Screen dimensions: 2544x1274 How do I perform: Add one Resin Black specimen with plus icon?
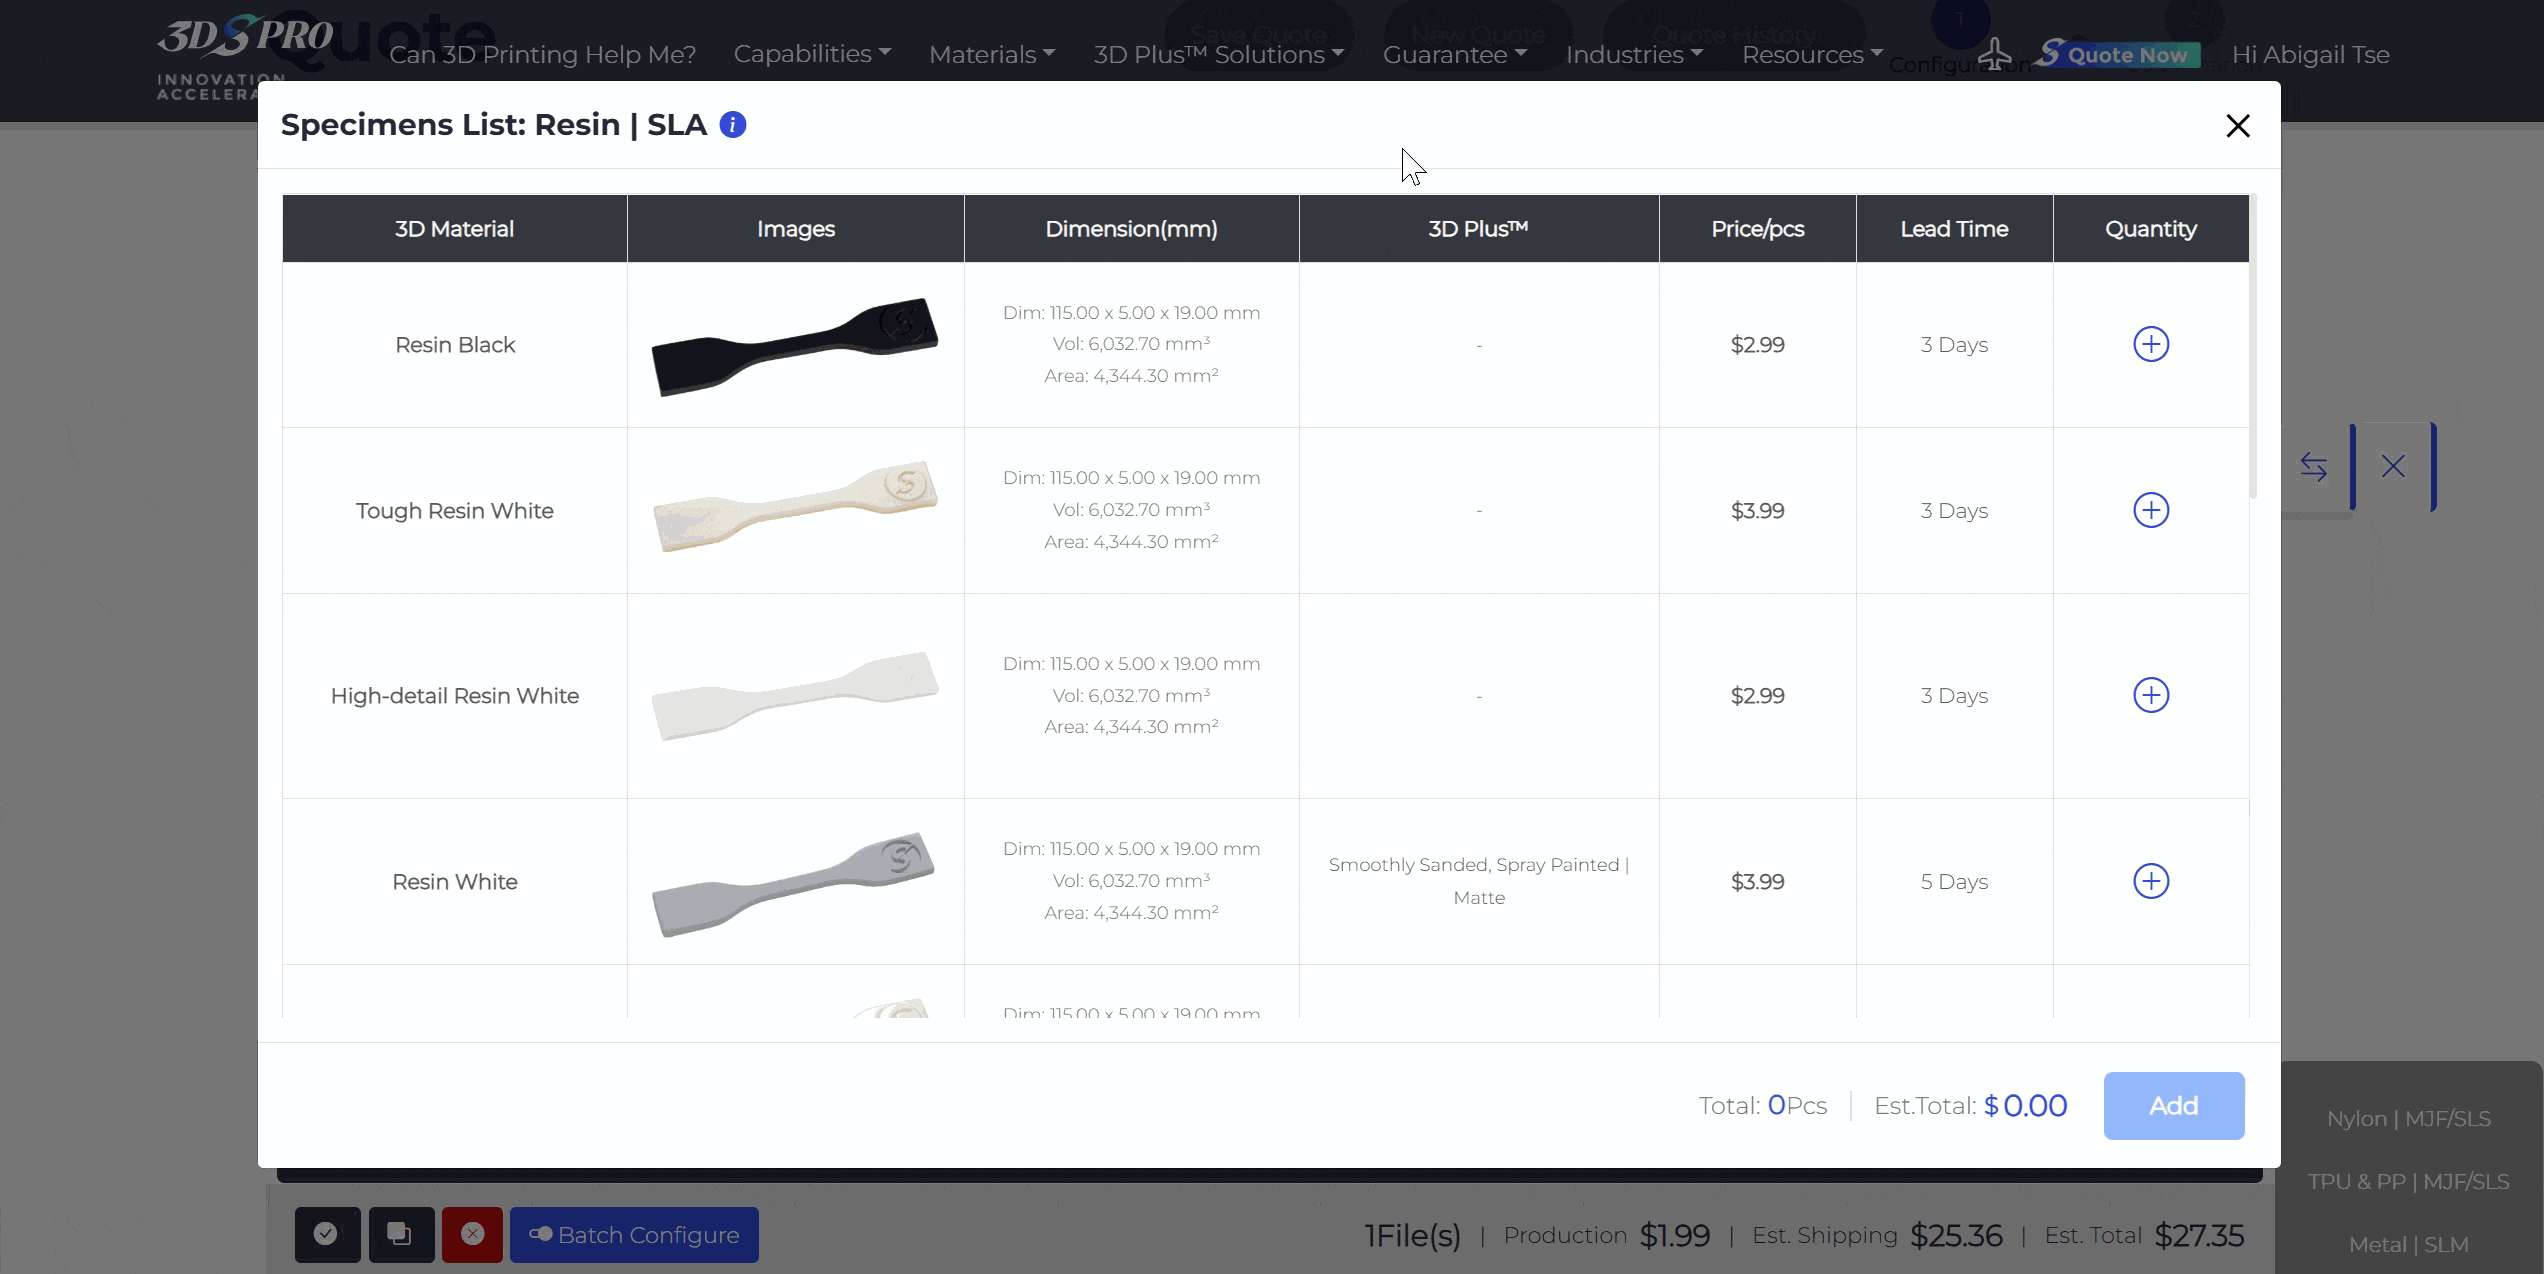(x=2151, y=344)
